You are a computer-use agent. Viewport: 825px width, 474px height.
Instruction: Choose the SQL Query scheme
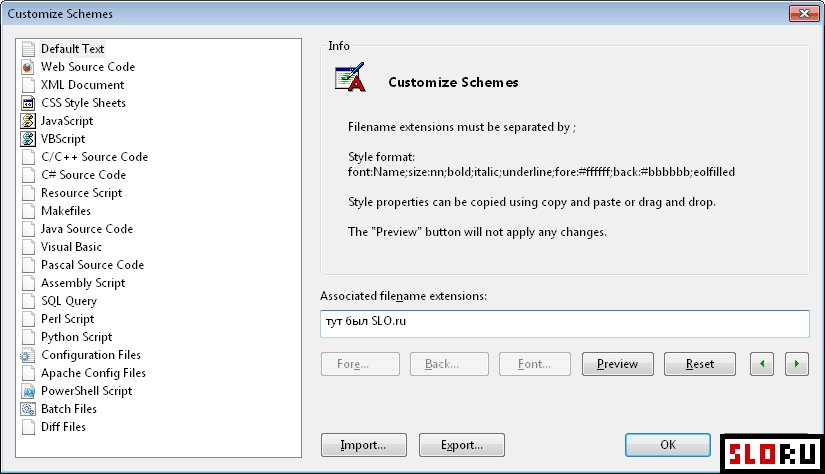coord(69,301)
